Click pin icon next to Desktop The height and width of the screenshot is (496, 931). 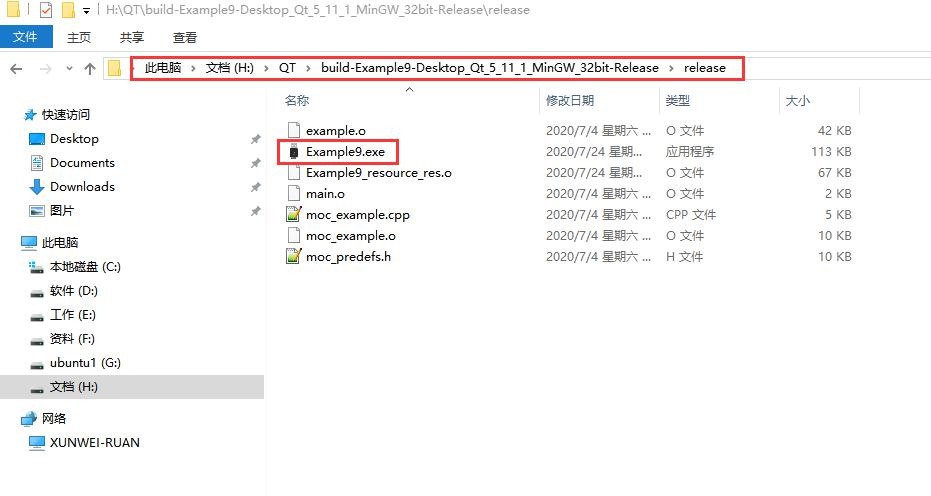coord(255,139)
